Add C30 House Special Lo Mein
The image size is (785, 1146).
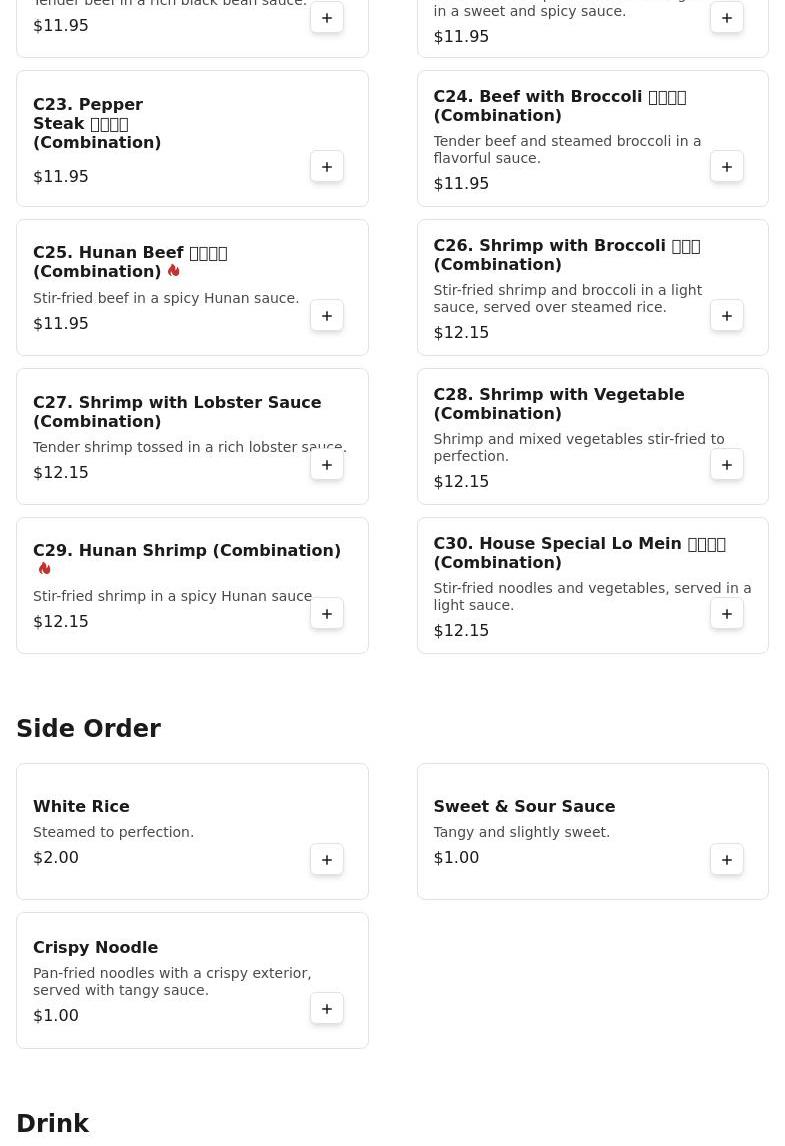[x=727, y=614]
